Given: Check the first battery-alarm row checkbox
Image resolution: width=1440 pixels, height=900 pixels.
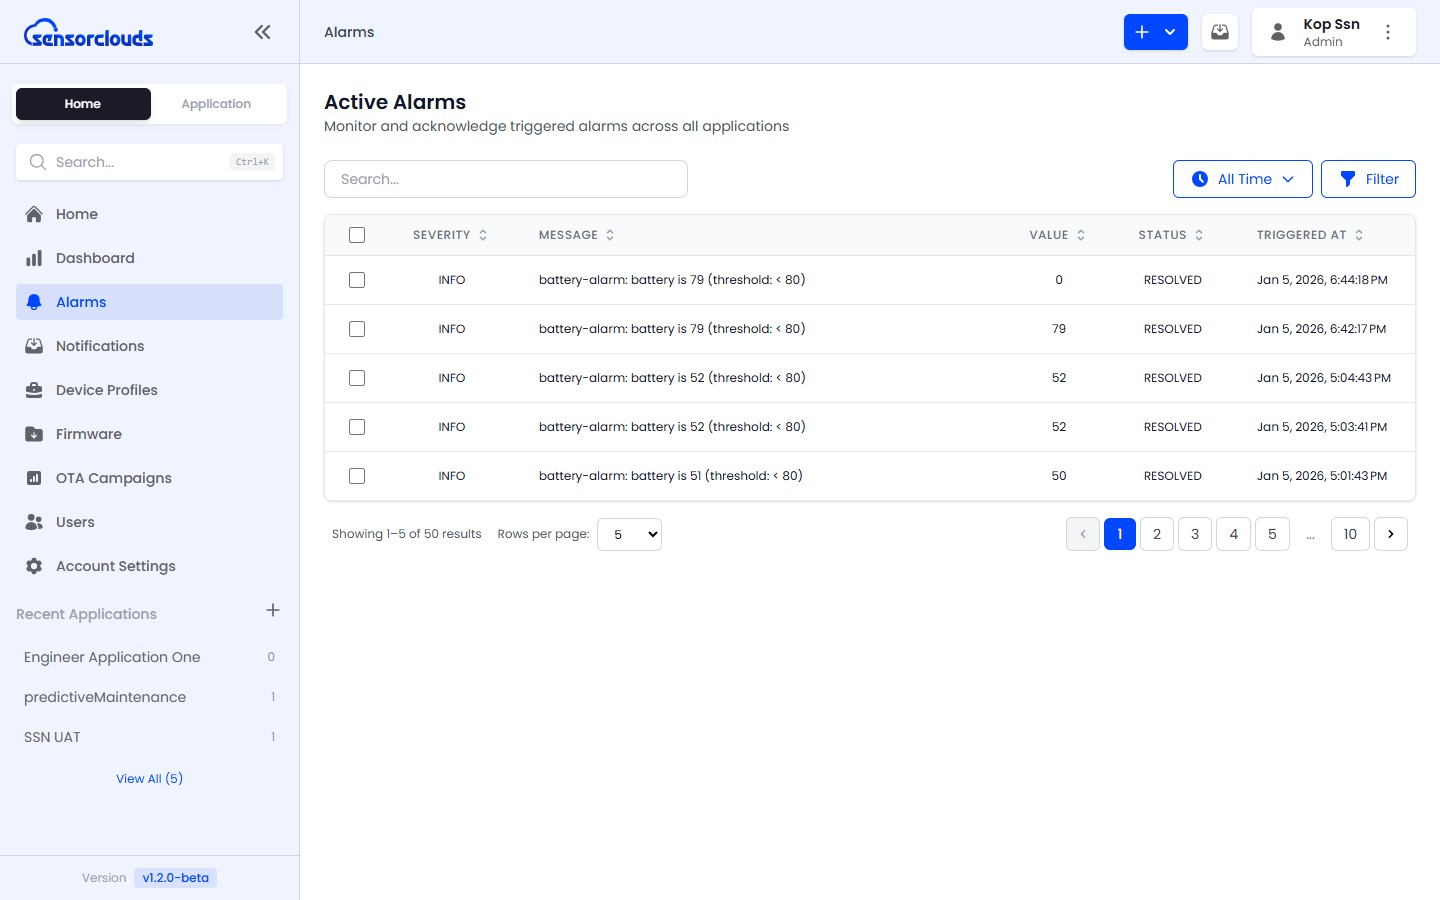Looking at the screenshot, I should (357, 280).
